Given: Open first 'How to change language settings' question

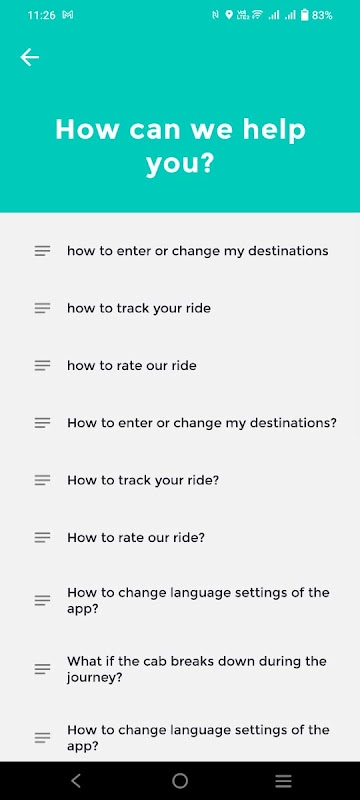Looking at the screenshot, I should click(180, 601).
